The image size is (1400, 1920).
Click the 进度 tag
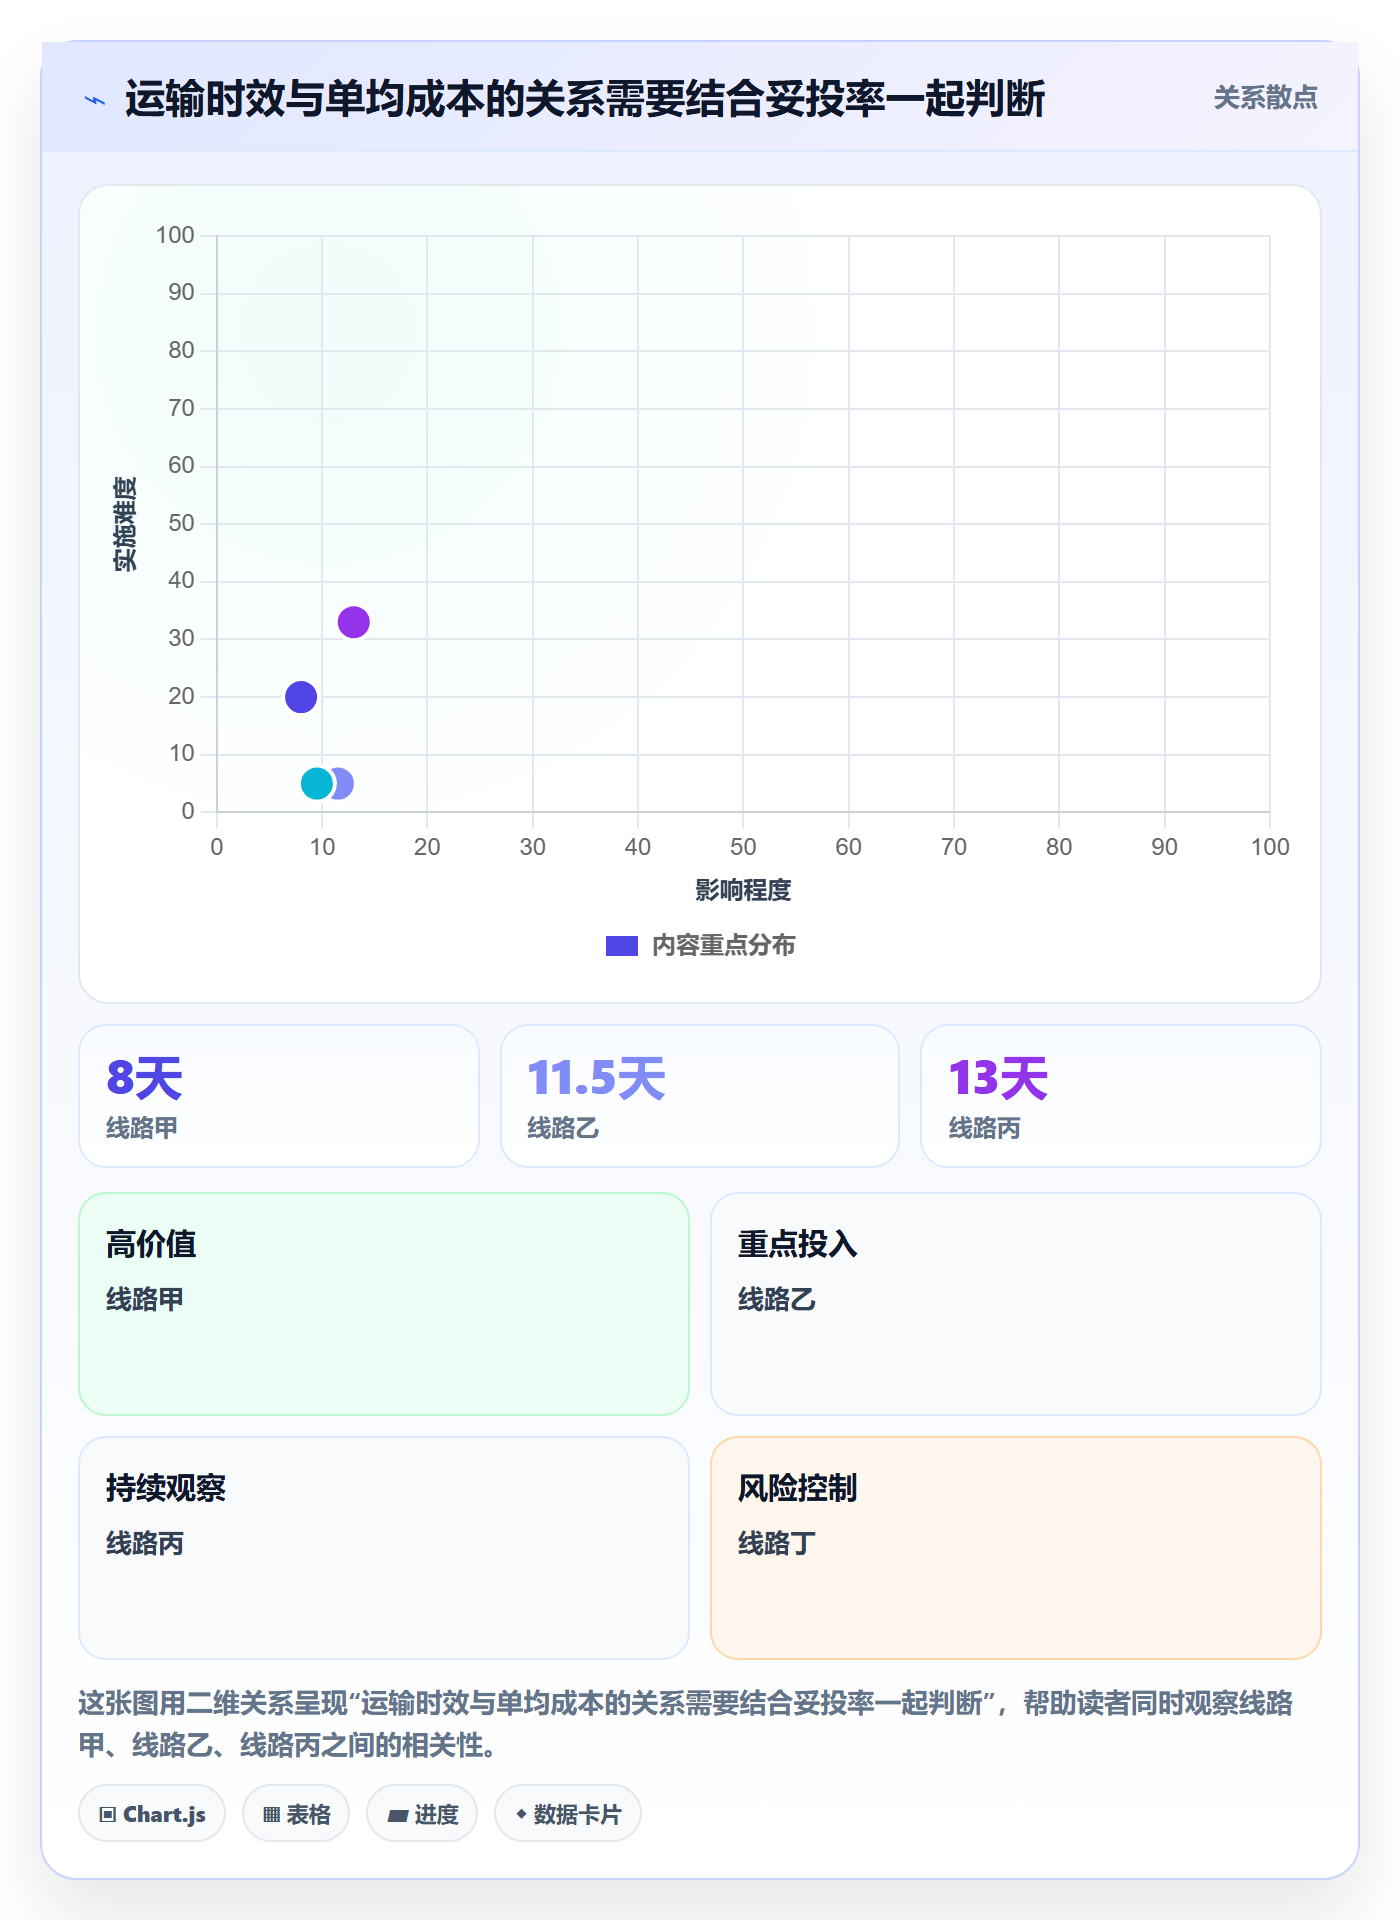[422, 1814]
